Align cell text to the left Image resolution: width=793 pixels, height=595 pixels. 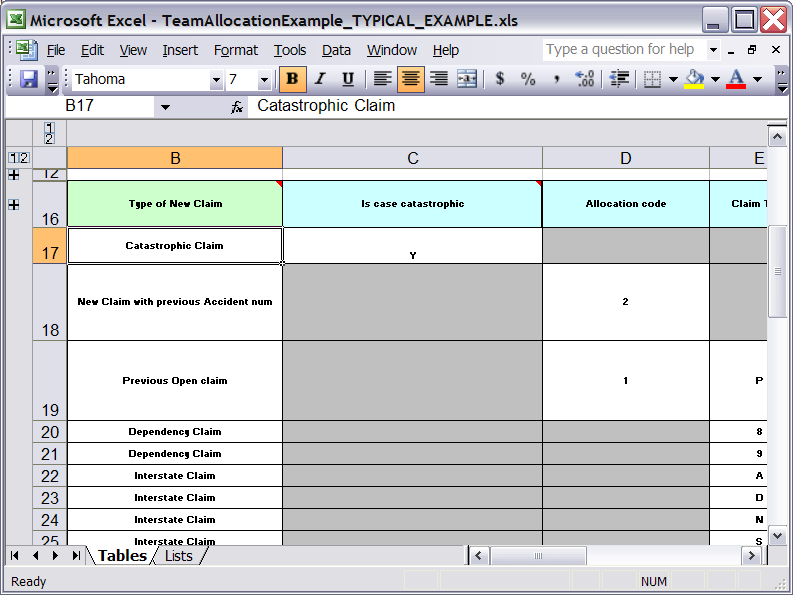click(x=381, y=80)
